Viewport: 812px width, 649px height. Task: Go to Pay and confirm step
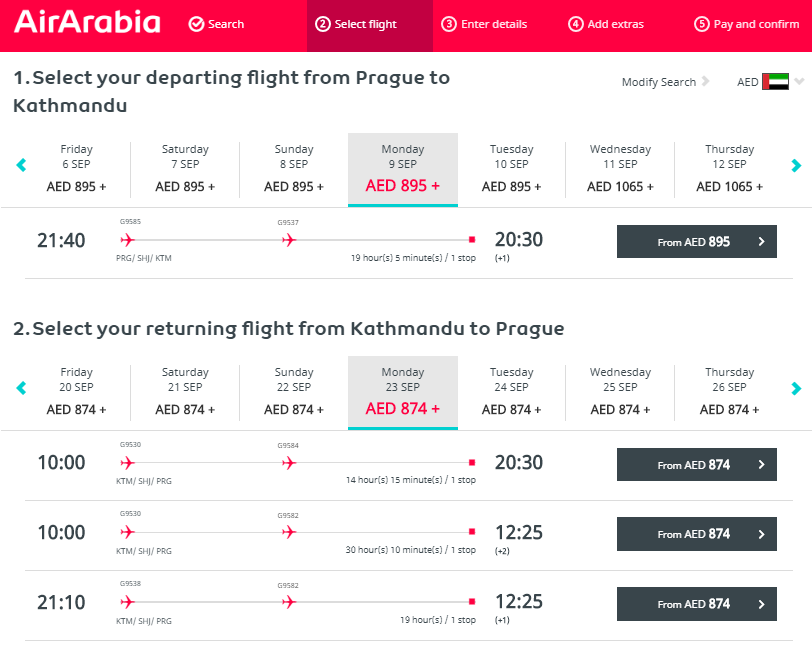coord(746,24)
